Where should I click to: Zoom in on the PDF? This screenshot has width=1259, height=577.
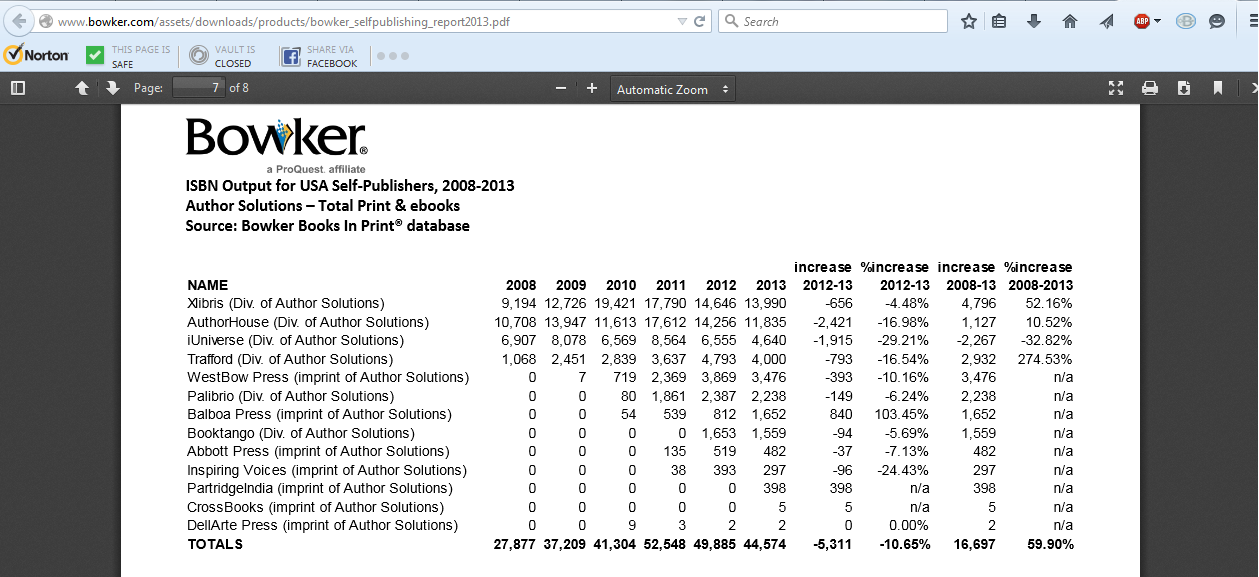click(x=592, y=88)
